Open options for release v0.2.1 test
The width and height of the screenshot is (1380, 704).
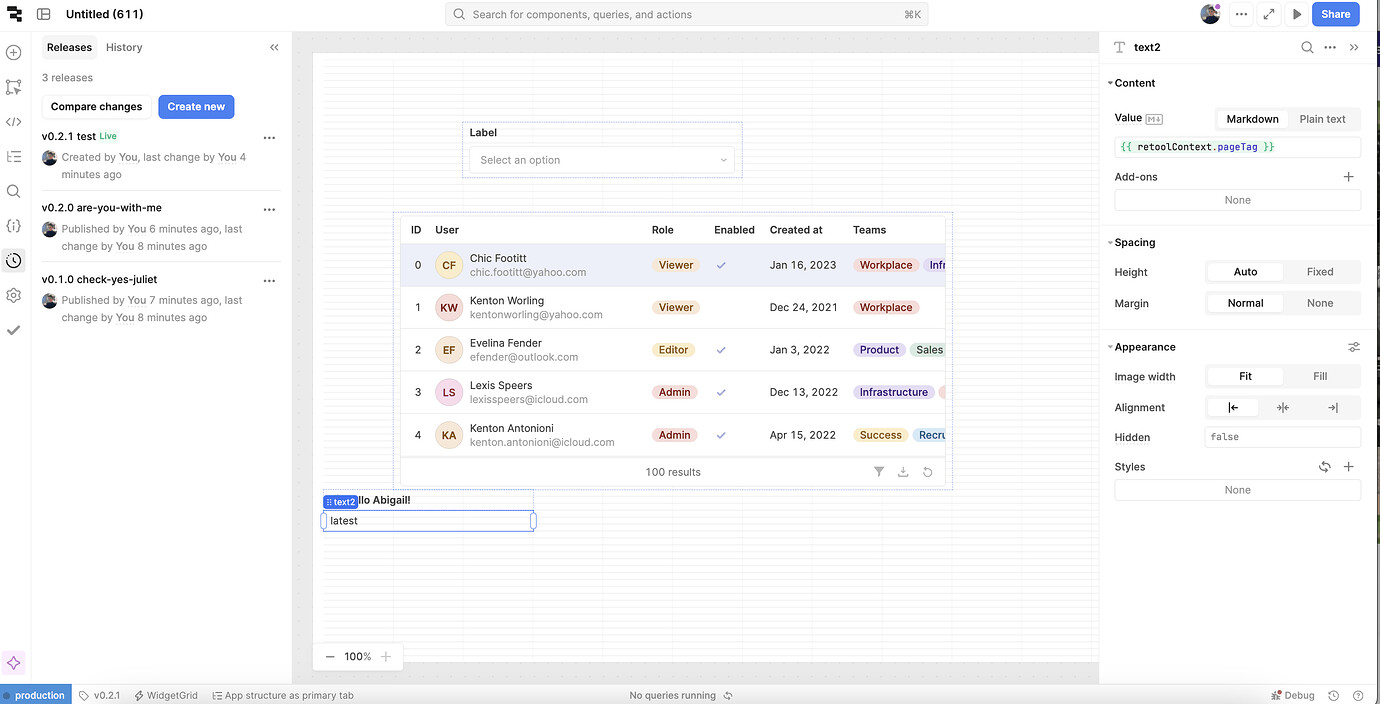269,137
